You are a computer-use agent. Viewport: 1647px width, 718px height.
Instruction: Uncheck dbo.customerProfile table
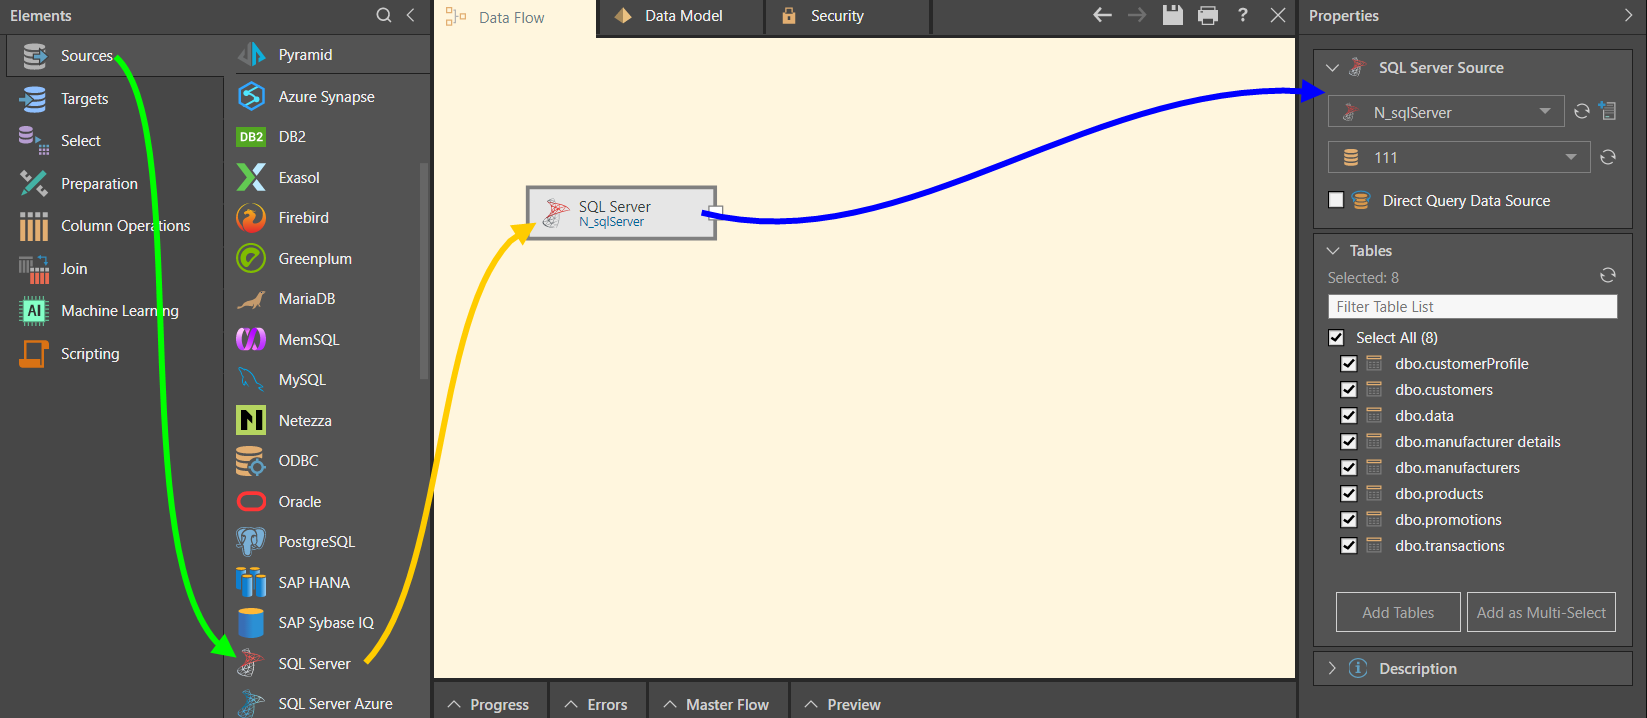[x=1349, y=364]
